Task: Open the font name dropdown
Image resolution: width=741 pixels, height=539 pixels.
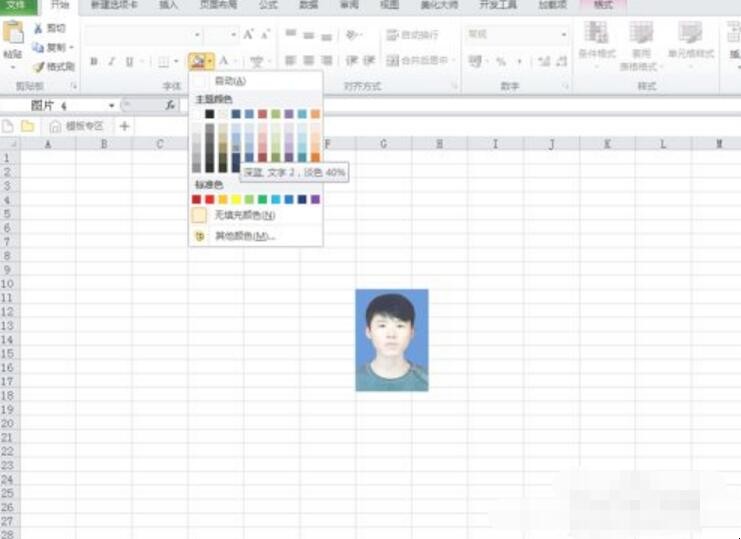Action: 197,34
